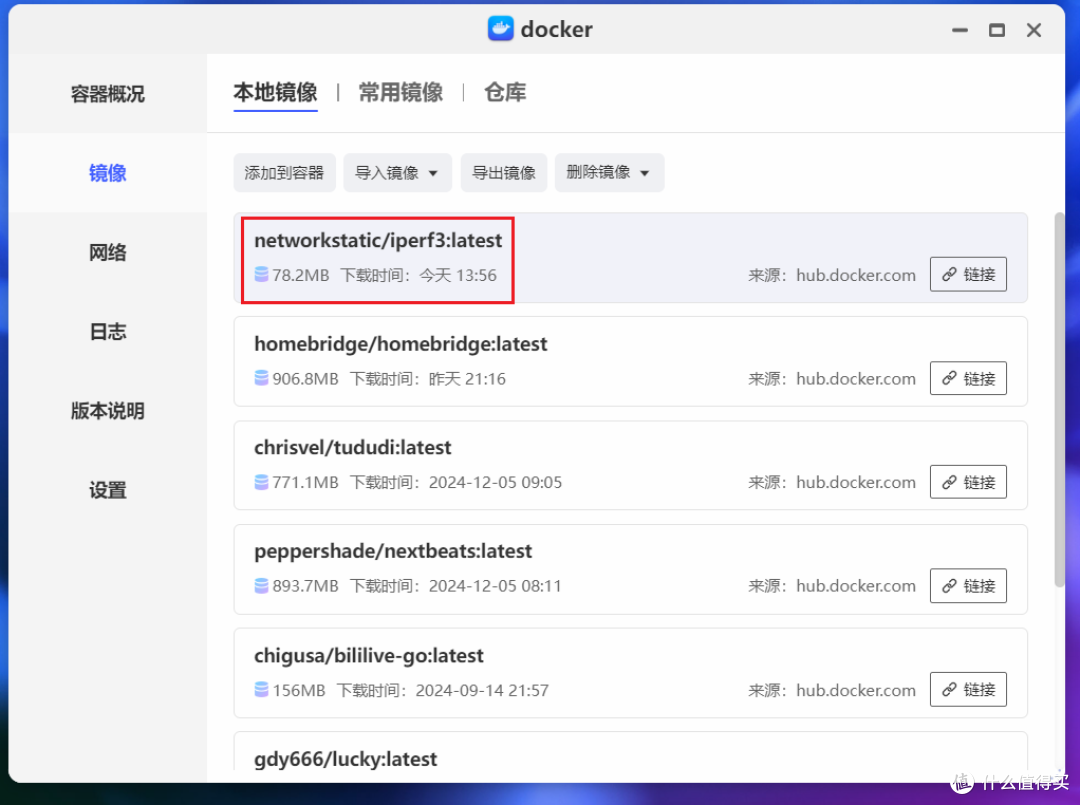
Task: Click download time 2024-12-05 08:11
Action: coord(495,586)
